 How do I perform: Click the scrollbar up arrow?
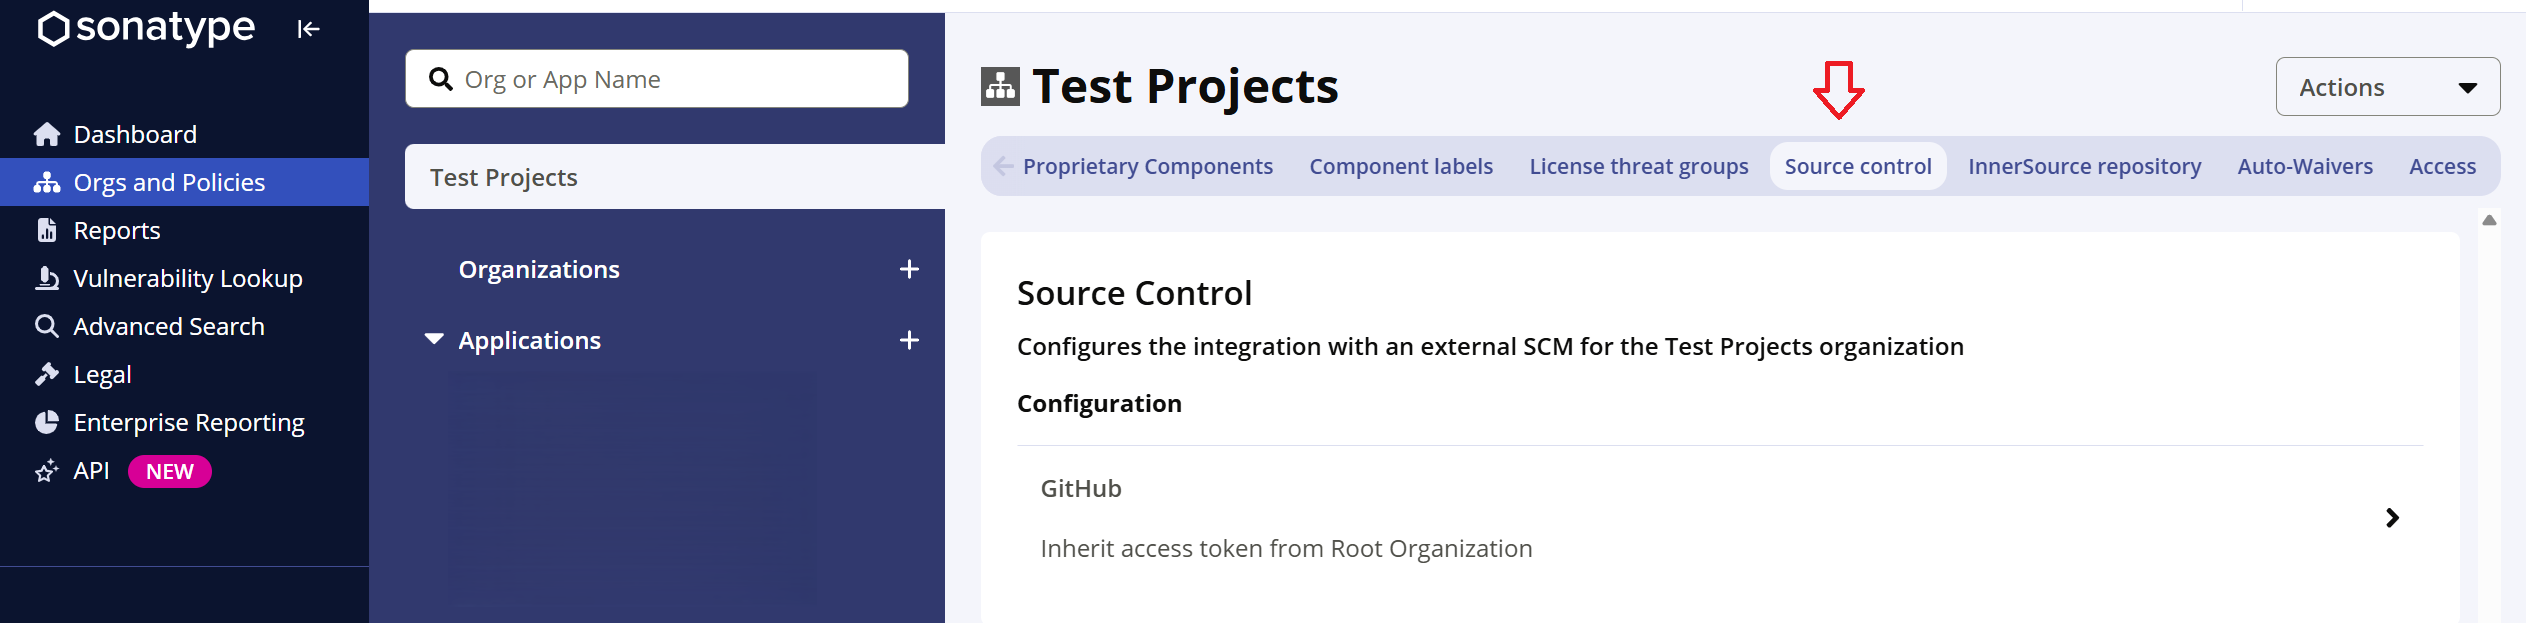point(2489,220)
